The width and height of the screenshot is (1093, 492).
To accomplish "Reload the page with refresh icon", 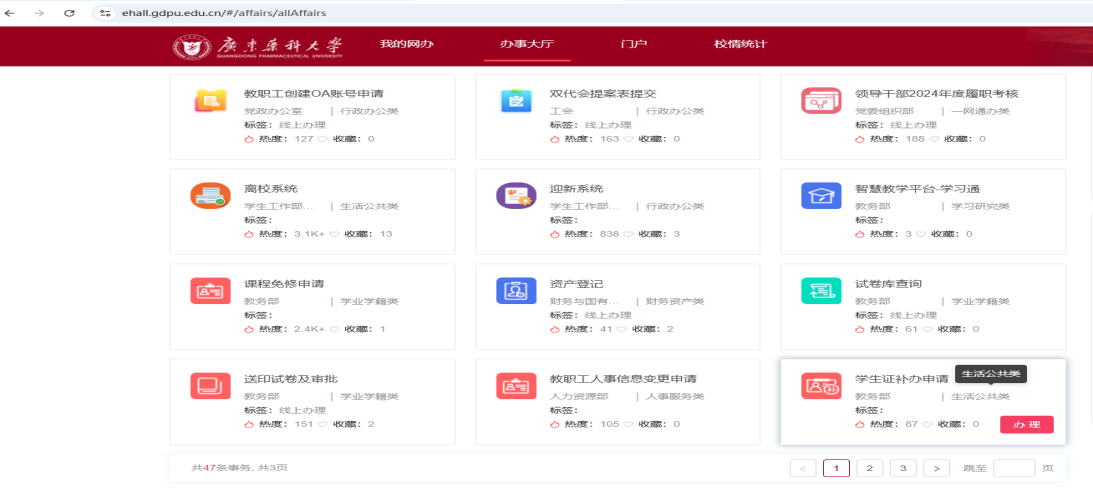I will point(69,13).
